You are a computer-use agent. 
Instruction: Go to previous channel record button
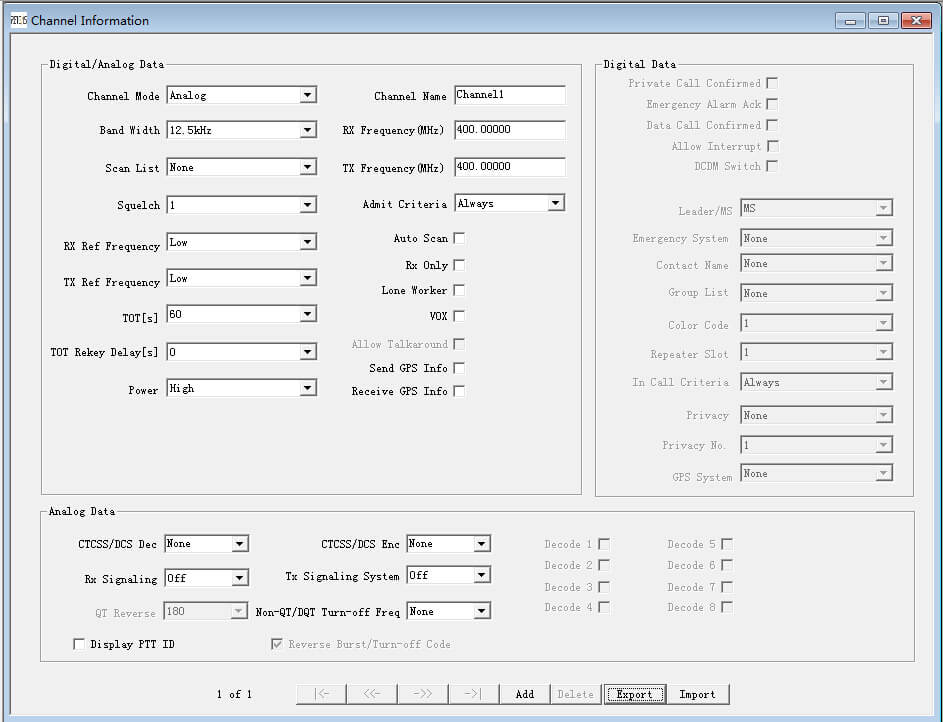372,694
